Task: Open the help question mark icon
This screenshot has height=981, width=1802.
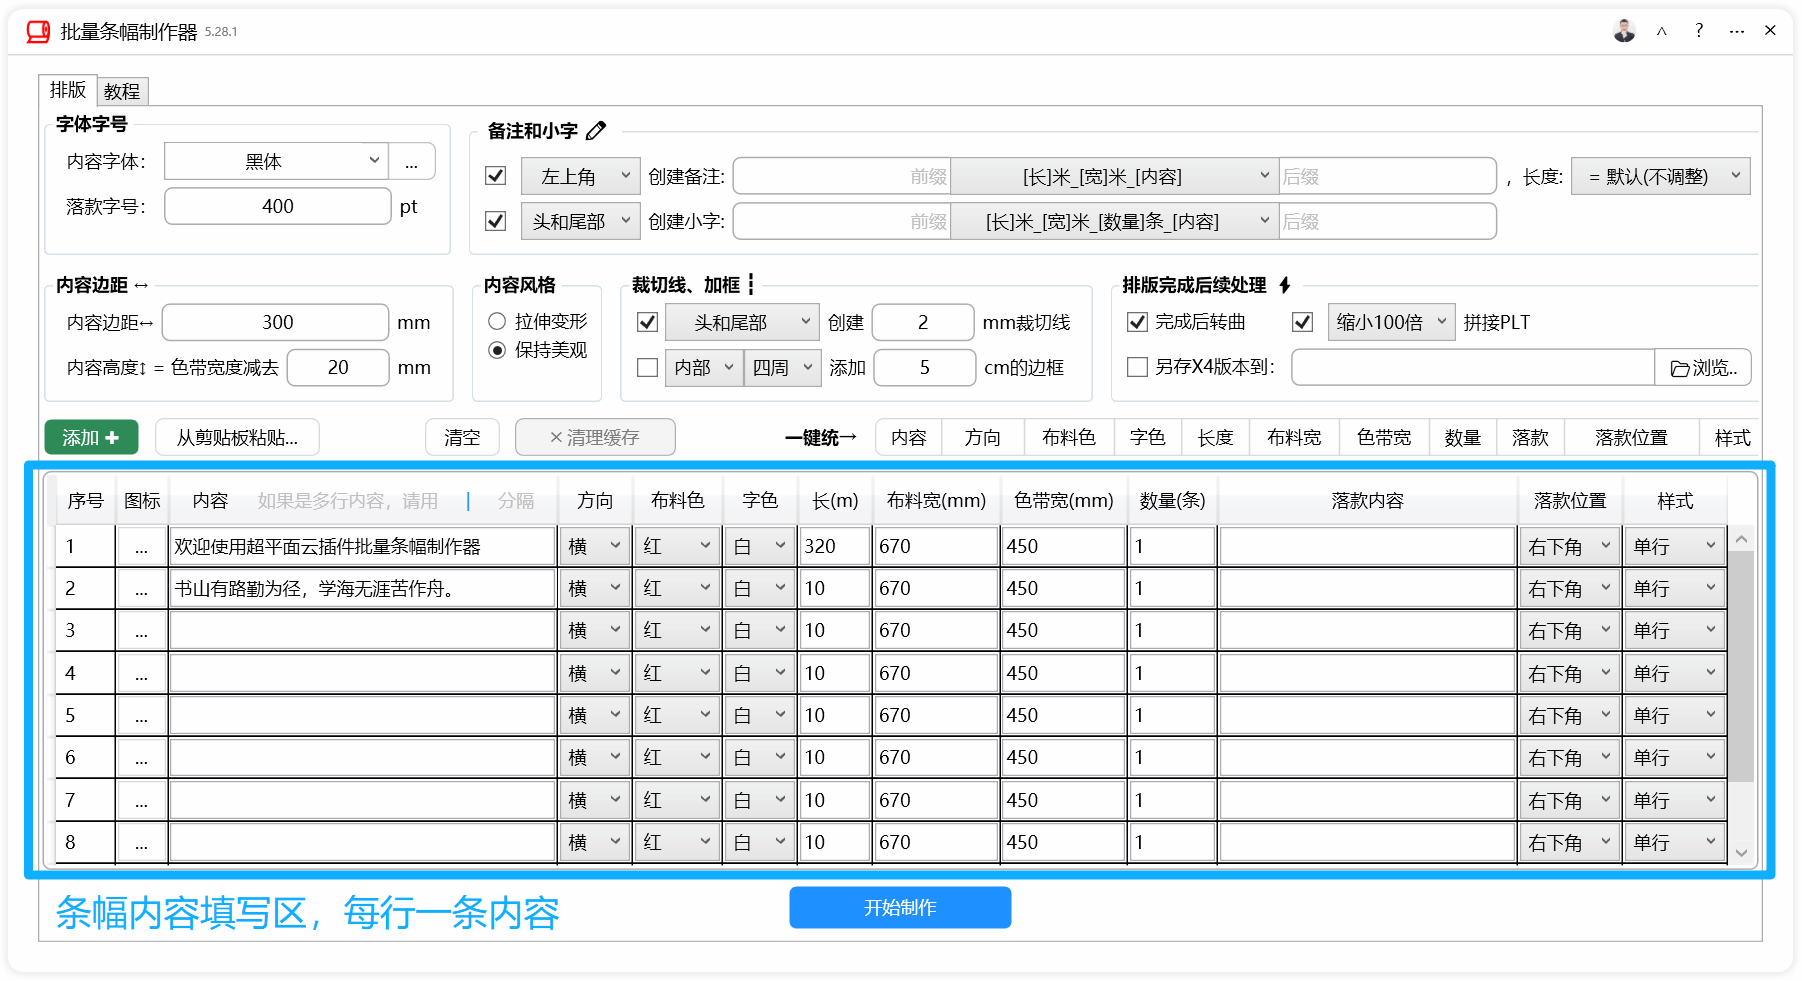Action: click(1699, 31)
